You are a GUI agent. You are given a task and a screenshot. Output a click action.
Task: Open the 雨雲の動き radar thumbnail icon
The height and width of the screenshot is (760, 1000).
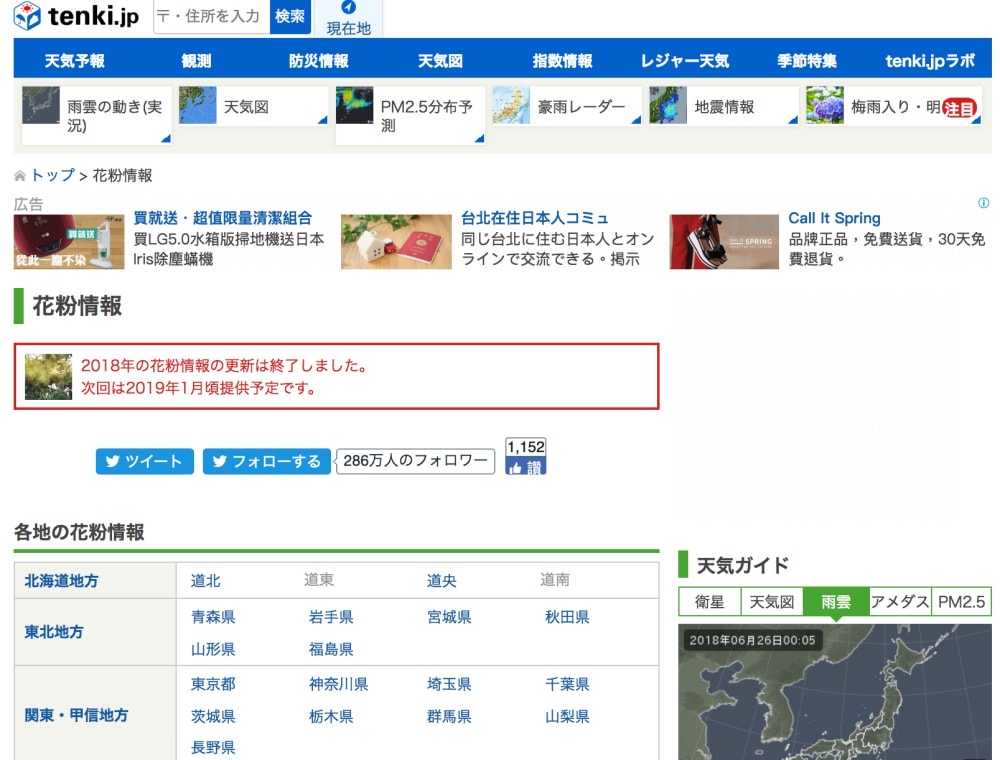coord(41,106)
